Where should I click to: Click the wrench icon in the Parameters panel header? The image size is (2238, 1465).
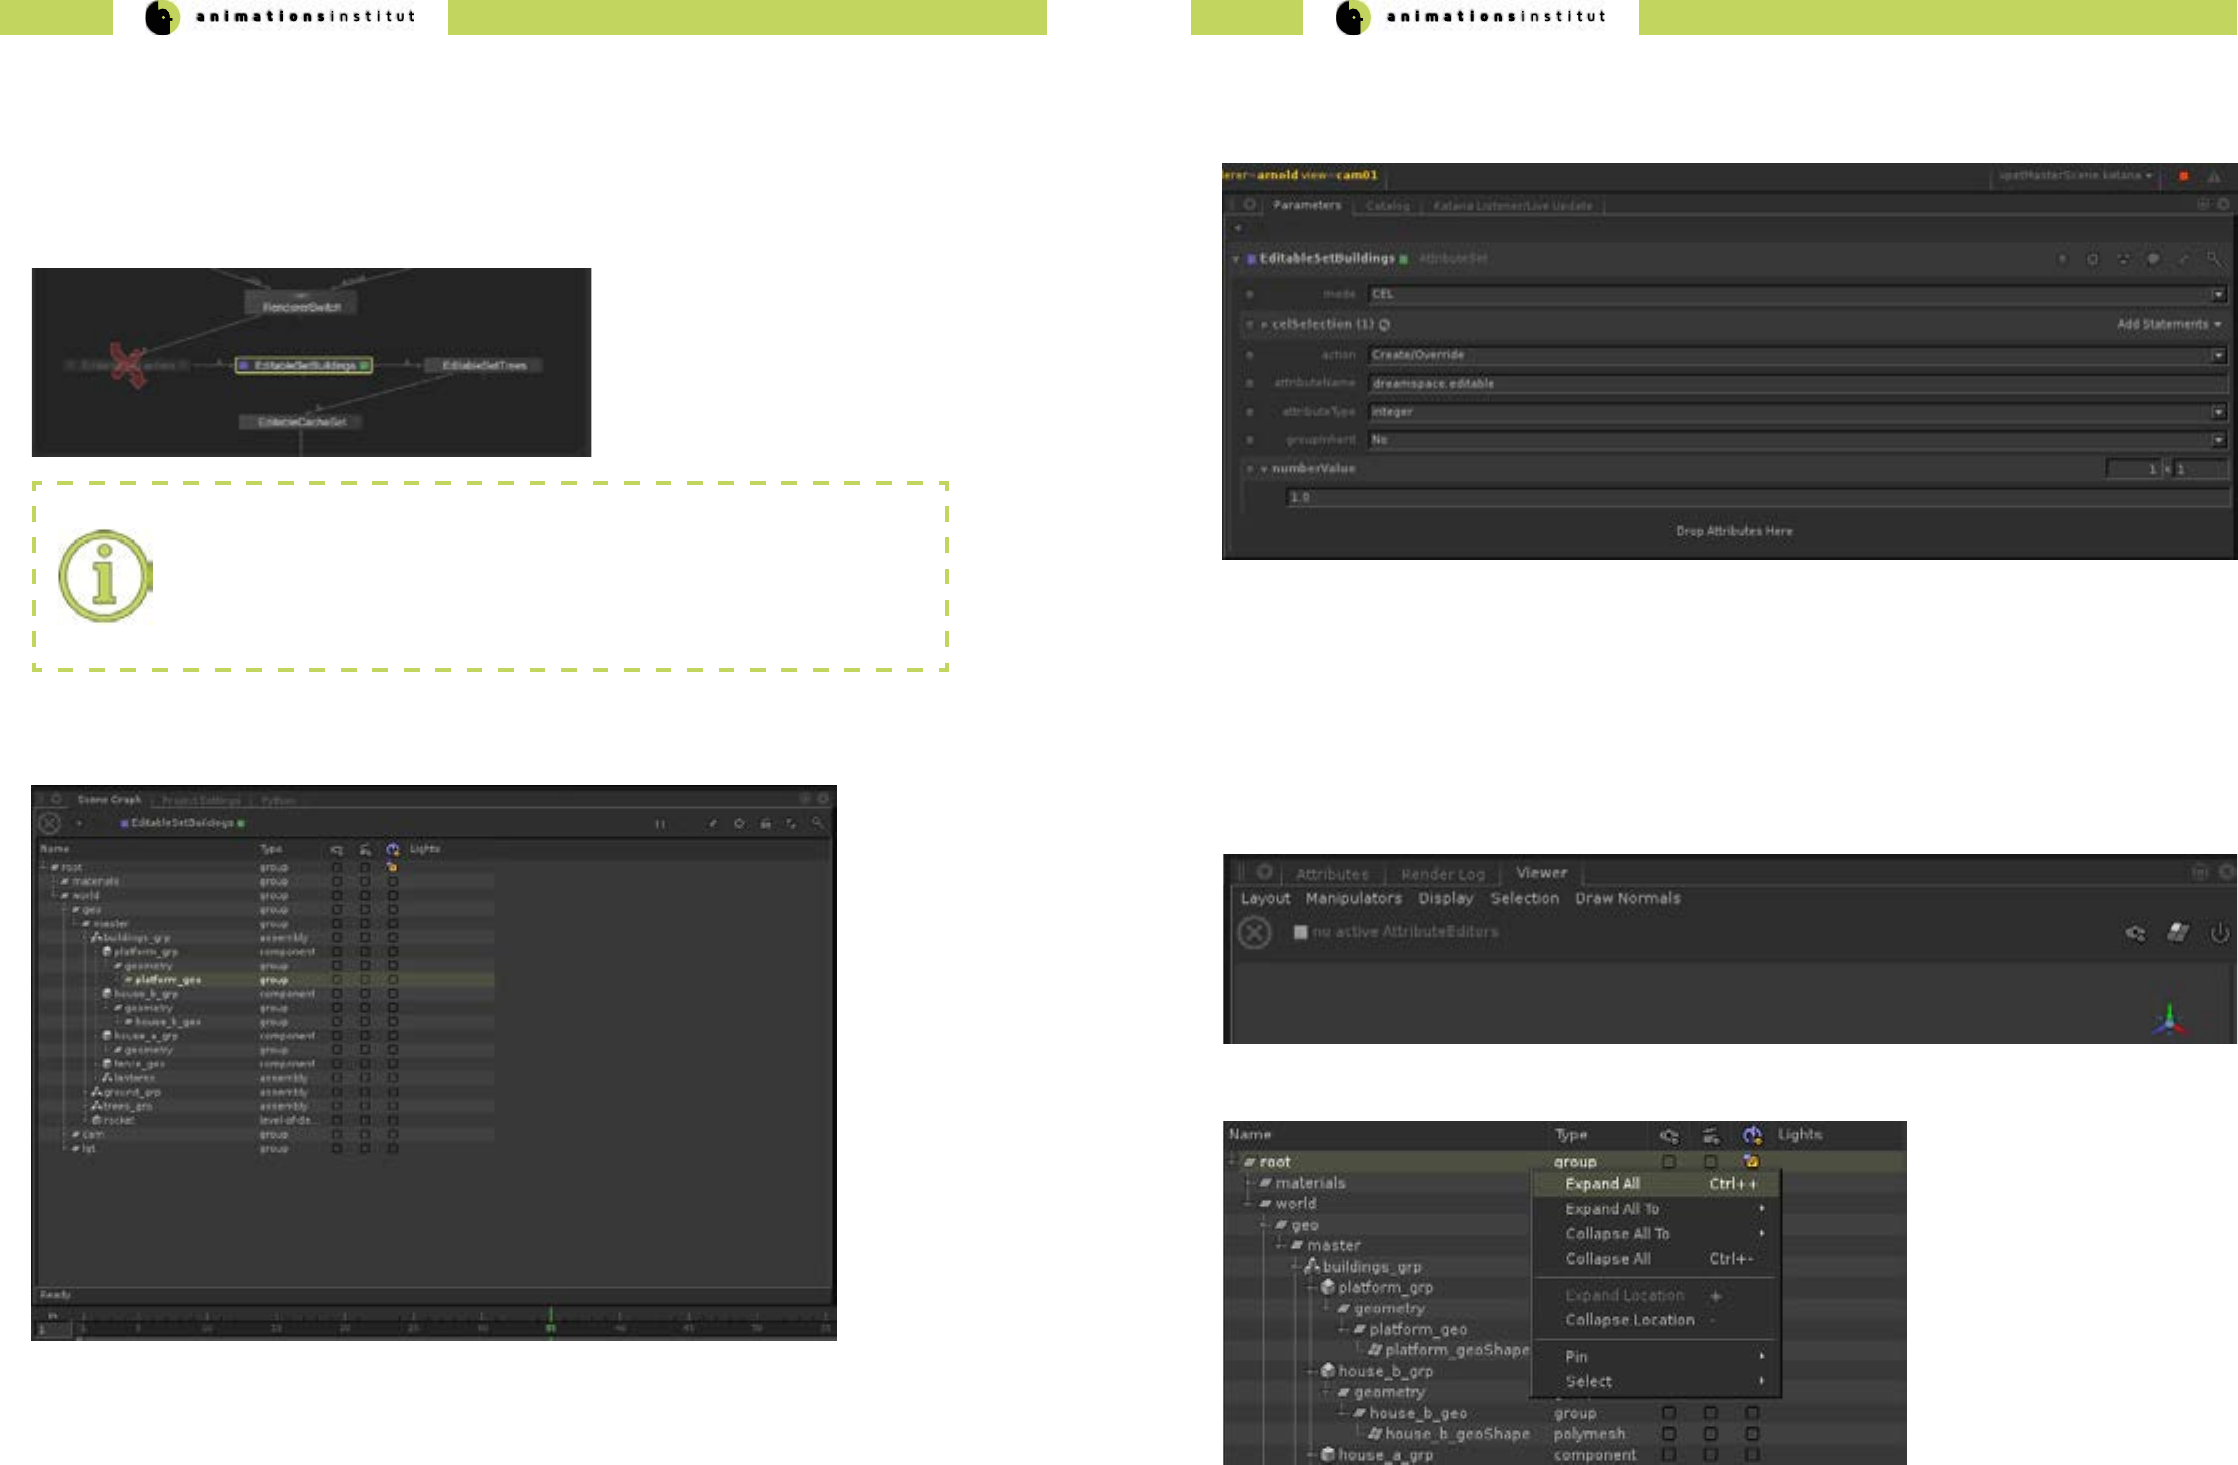pyautogui.click(x=2183, y=259)
